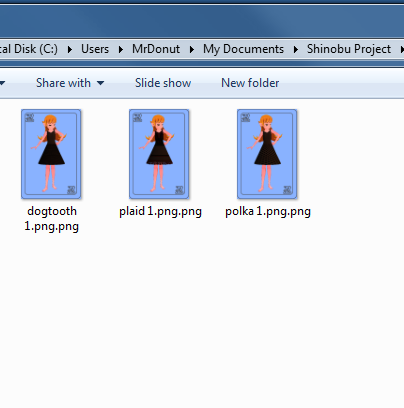Click the plaid 1.png.png file name label
Image resolution: width=404 pixels, height=408 pixels.
pyautogui.click(x=160, y=212)
